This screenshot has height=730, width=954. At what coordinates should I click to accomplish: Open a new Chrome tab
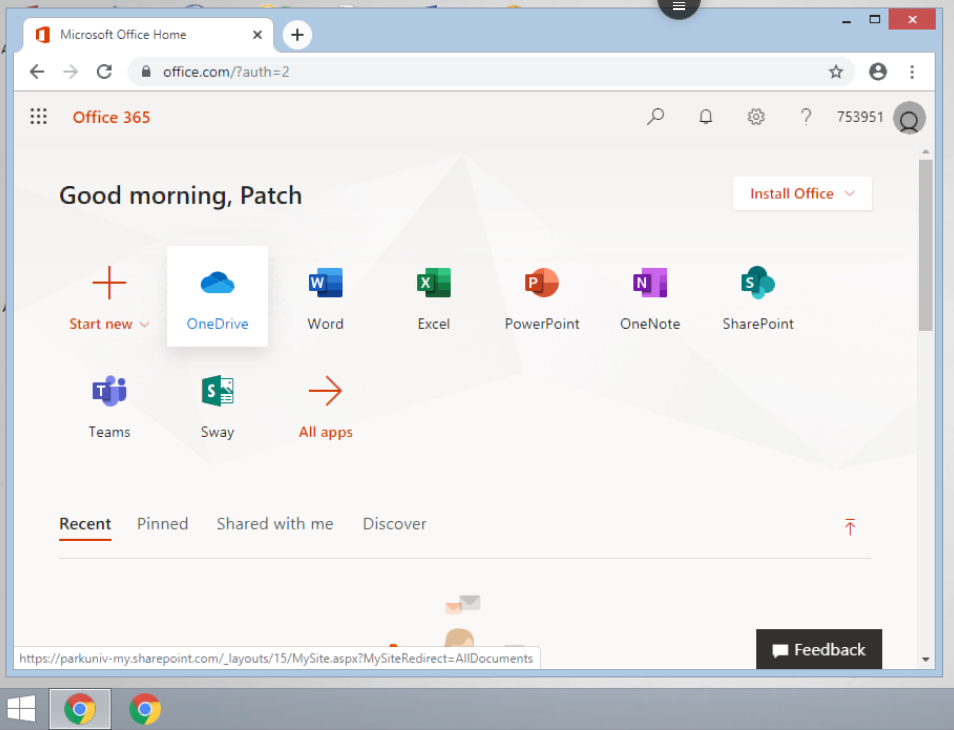(297, 35)
